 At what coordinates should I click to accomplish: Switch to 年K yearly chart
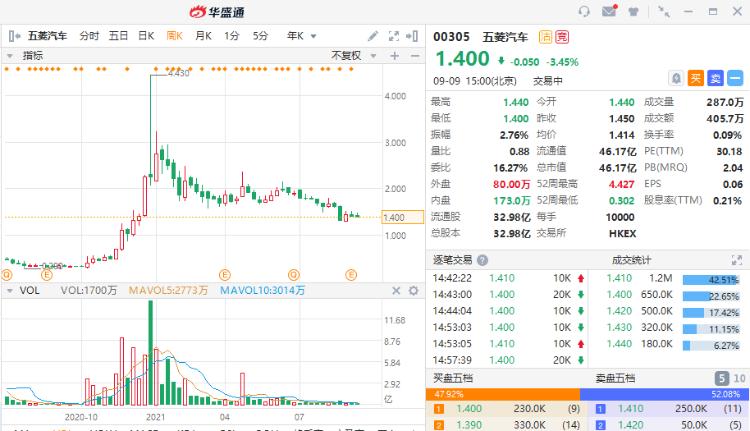tap(295, 36)
